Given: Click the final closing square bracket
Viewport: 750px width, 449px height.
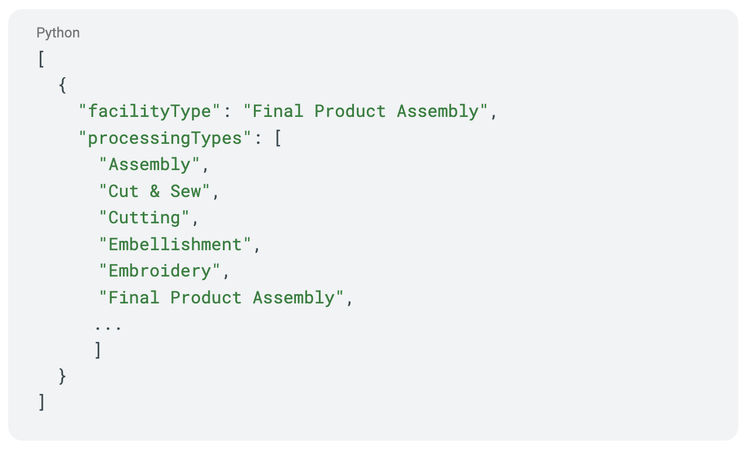Looking at the screenshot, I should (x=42, y=402).
